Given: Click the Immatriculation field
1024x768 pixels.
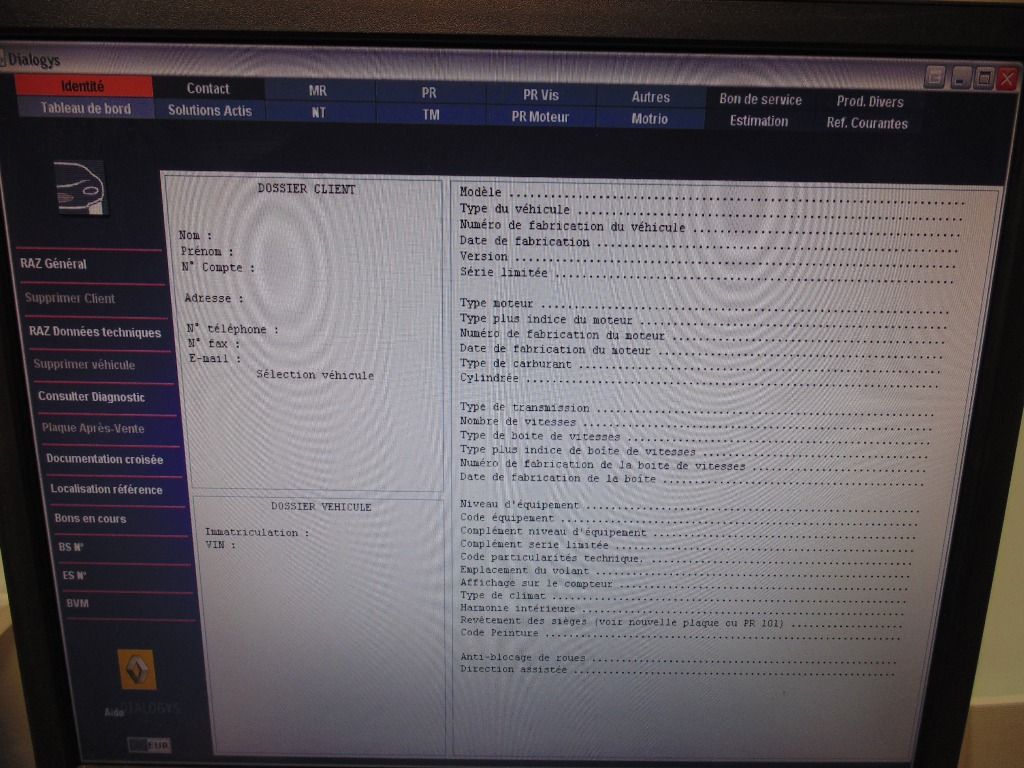Looking at the screenshot, I should click(257, 532).
